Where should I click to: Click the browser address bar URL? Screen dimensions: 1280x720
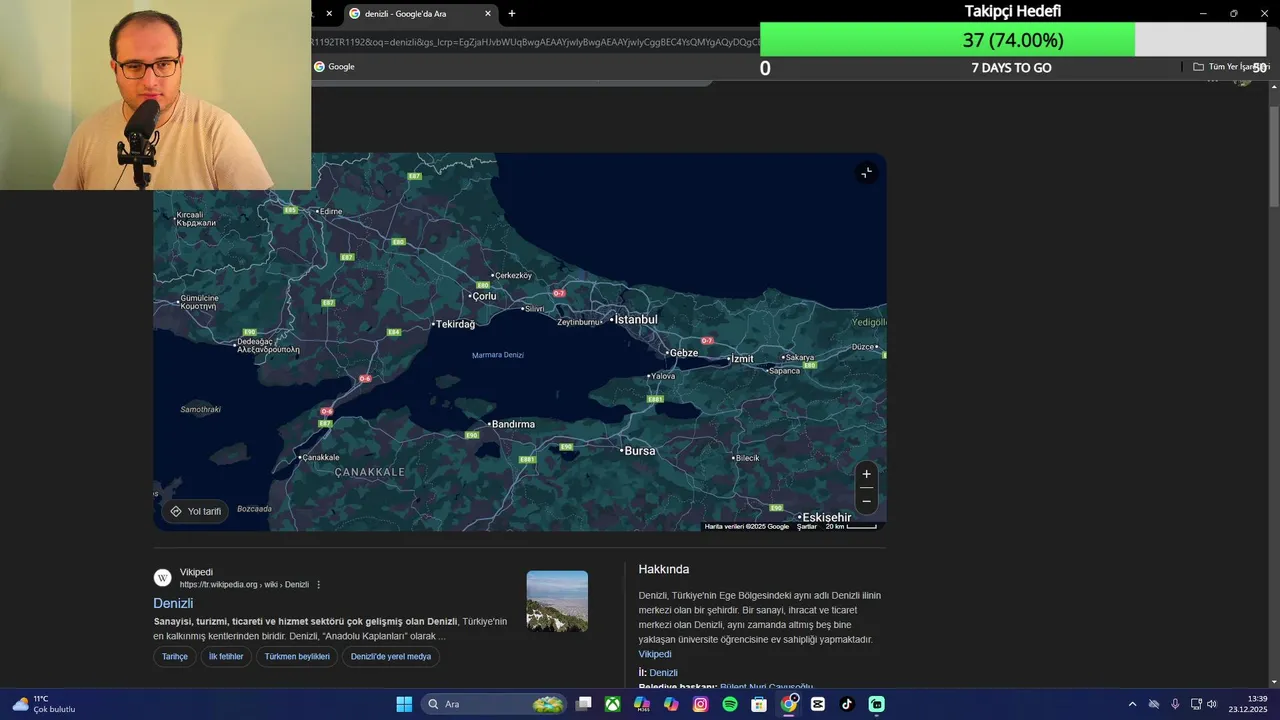point(535,42)
